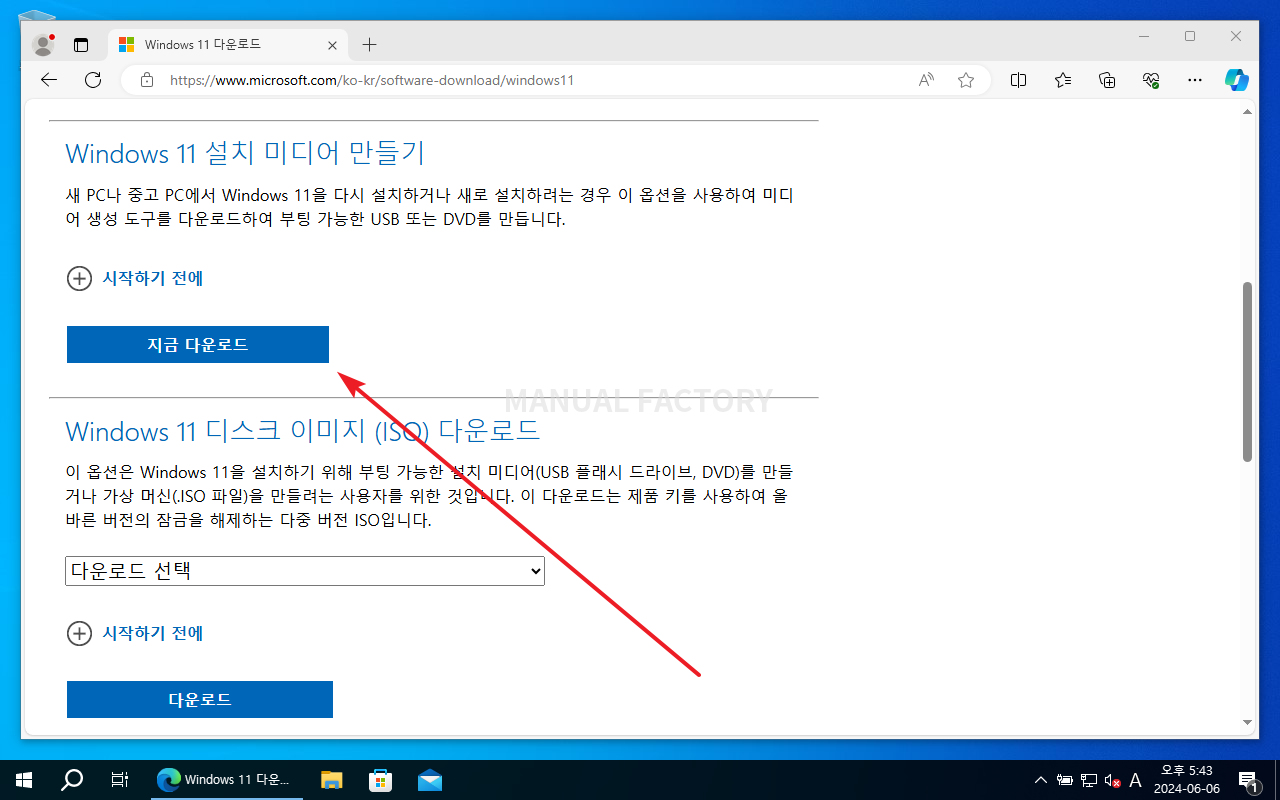Close the Windows 11 다운로드 tab
The image size is (1280, 800).
tap(333, 45)
